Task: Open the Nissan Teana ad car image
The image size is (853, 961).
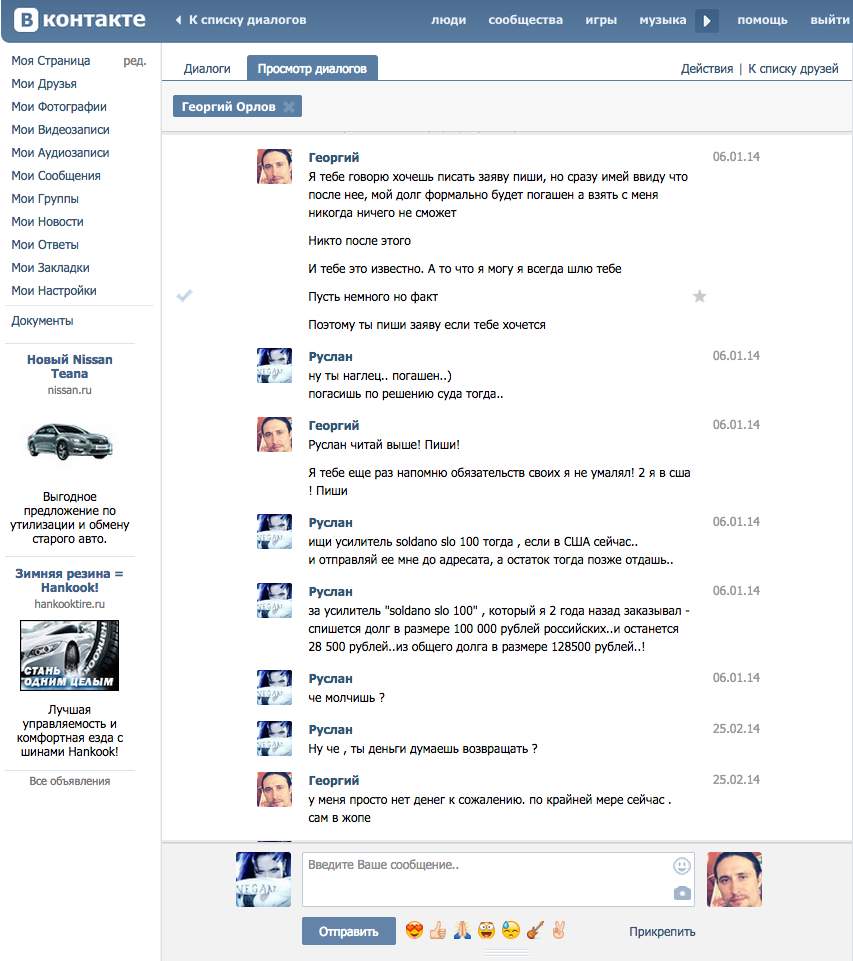Action: [x=69, y=441]
